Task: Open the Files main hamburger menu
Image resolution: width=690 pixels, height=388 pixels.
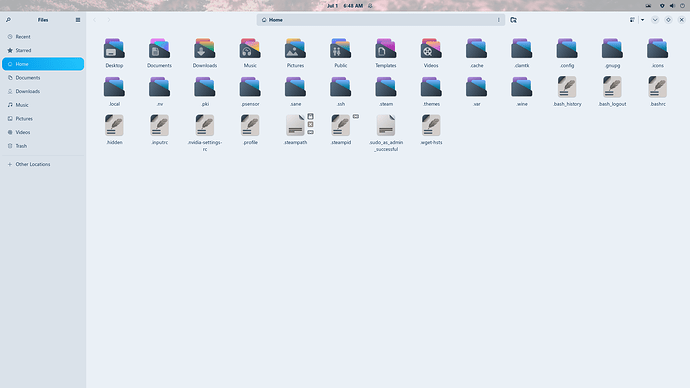Action: 78,20
